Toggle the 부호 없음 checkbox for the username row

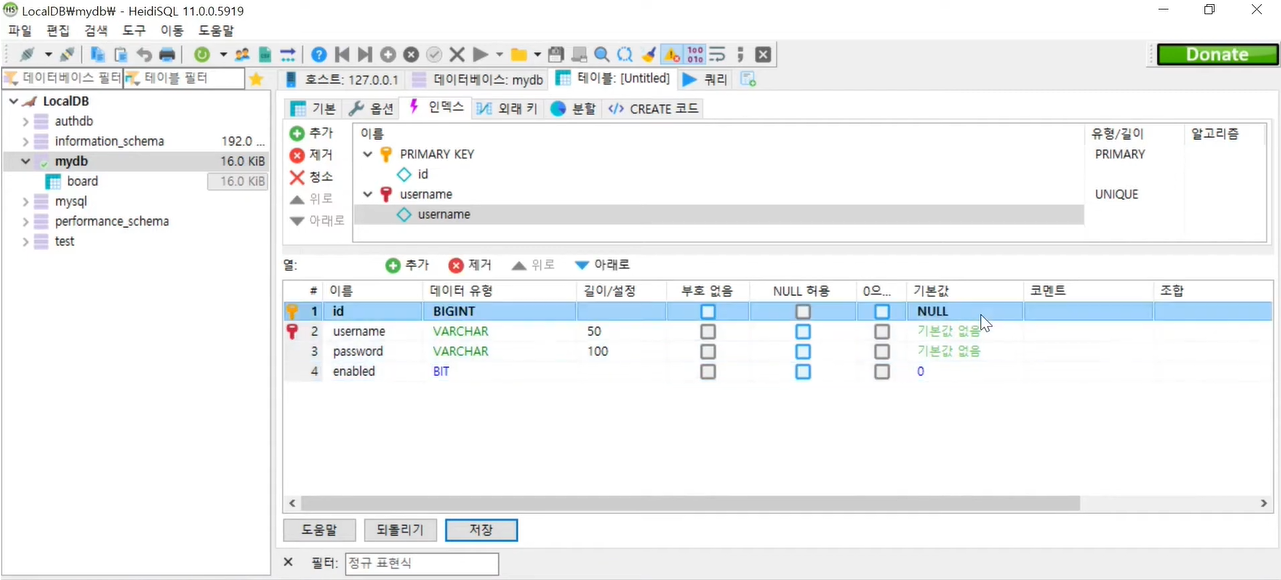[708, 331]
